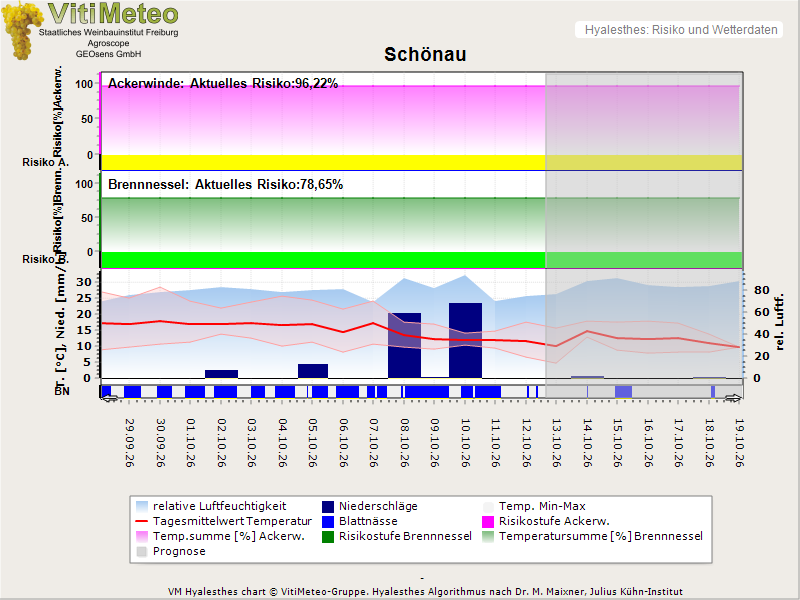The width and height of the screenshot is (800, 600).
Task: Click the precipitation bar for 02.10.26
Action: point(221,374)
